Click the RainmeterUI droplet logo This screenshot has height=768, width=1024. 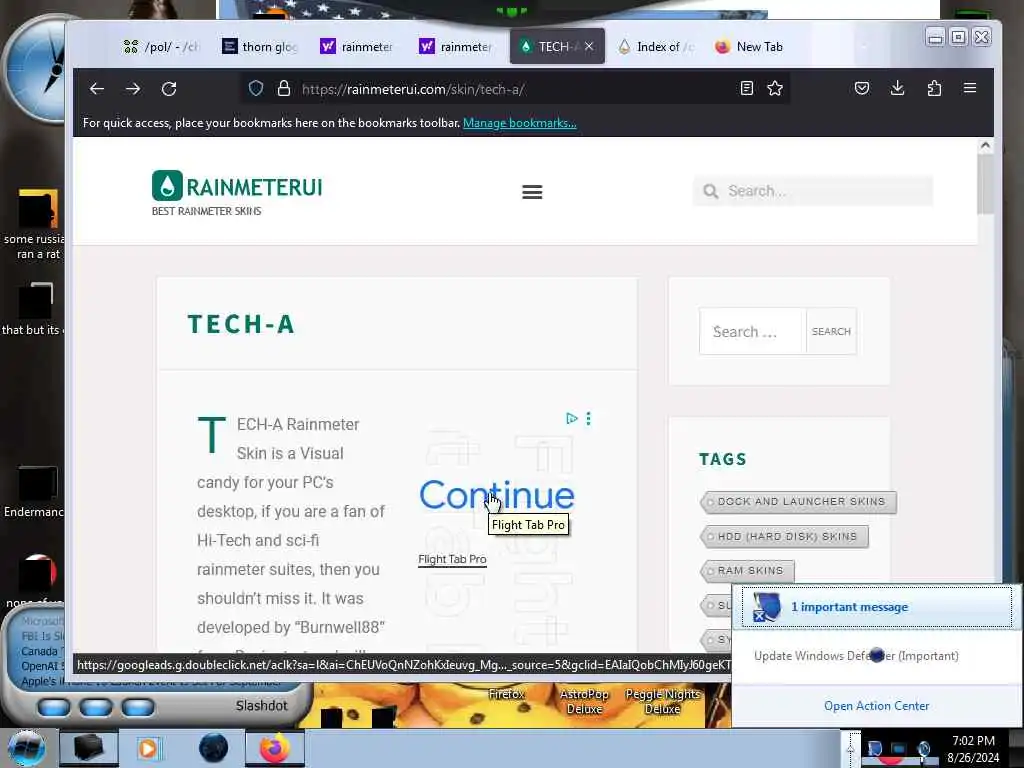(167, 185)
